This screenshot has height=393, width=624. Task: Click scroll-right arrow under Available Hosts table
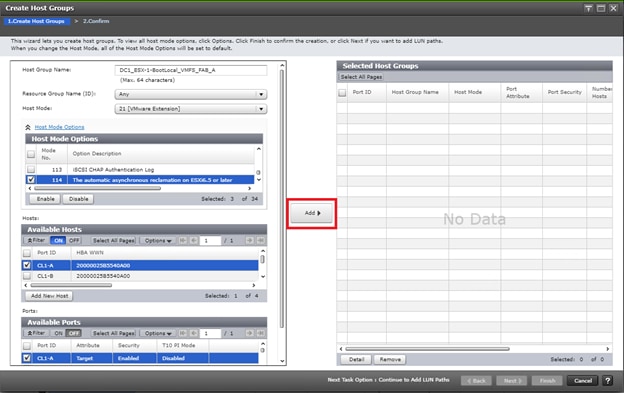pyautogui.click(x=254, y=285)
